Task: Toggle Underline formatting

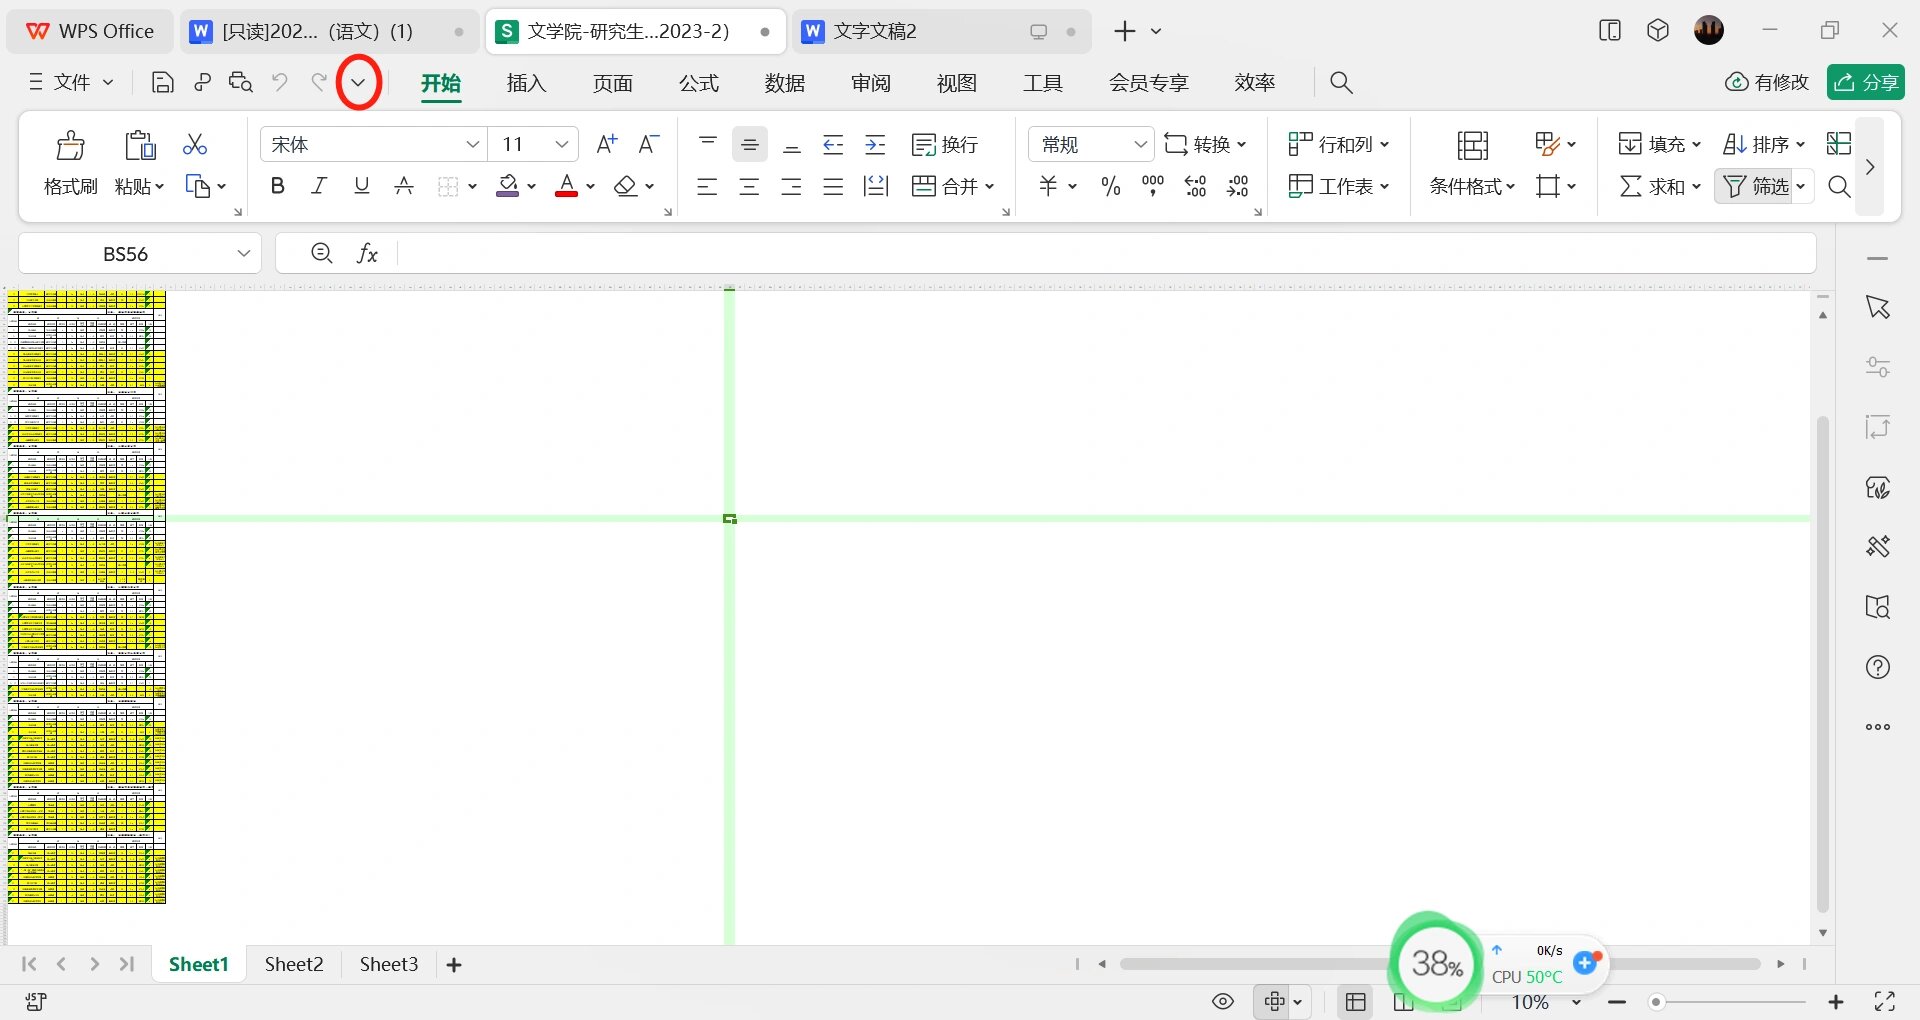Action: (x=362, y=186)
